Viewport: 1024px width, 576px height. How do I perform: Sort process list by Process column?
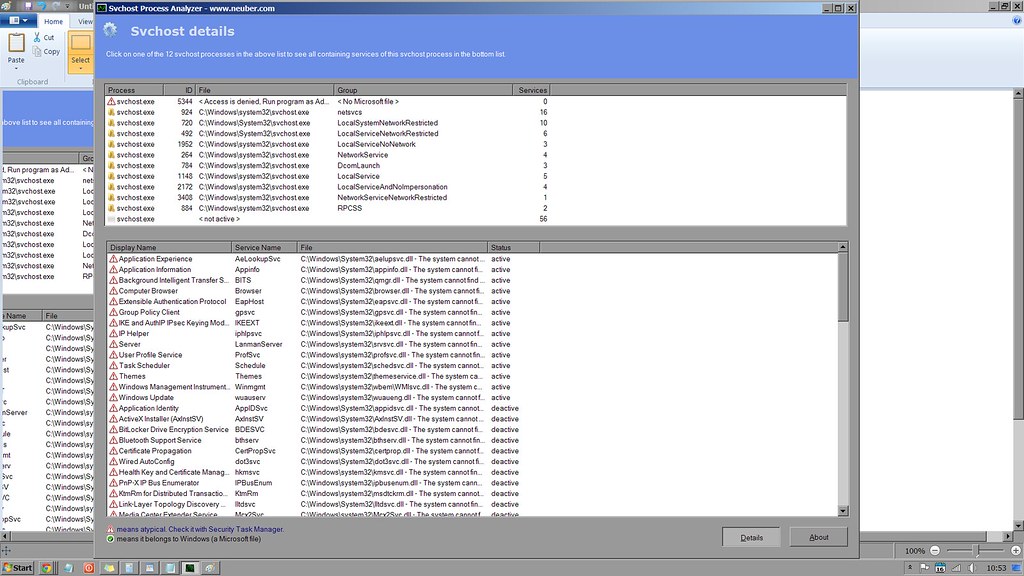pyautogui.click(x=134, y=90)
